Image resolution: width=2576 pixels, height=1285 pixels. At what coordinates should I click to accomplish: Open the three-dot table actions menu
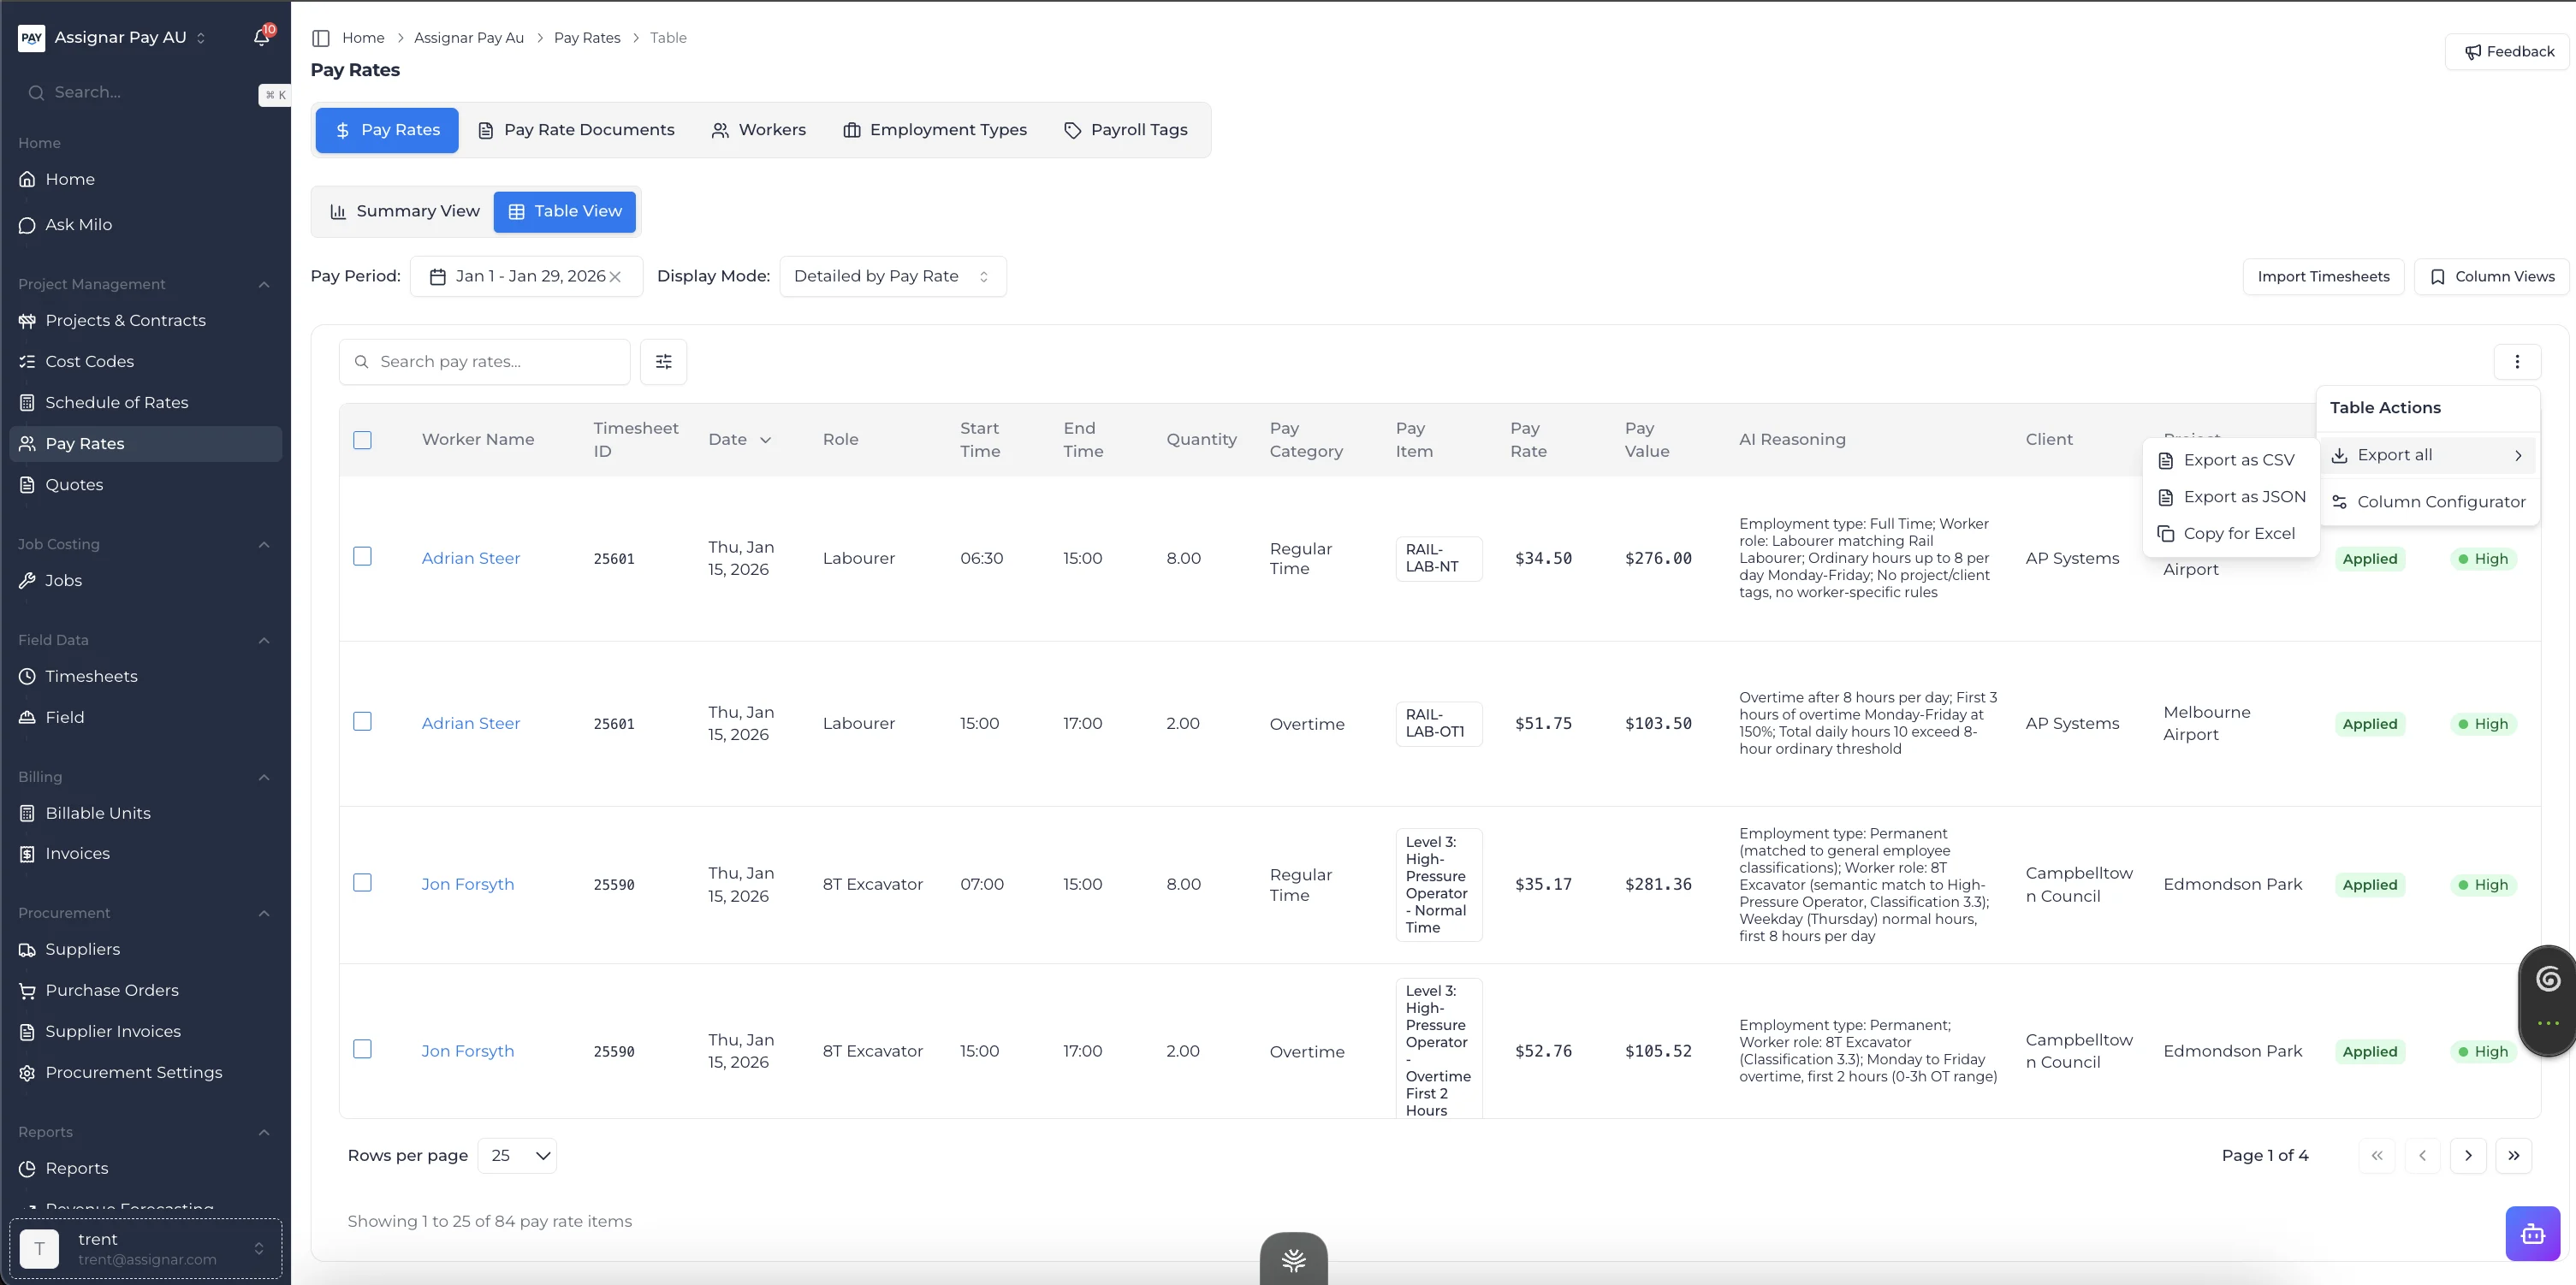pyautogui.click(x=2516, y=362)
